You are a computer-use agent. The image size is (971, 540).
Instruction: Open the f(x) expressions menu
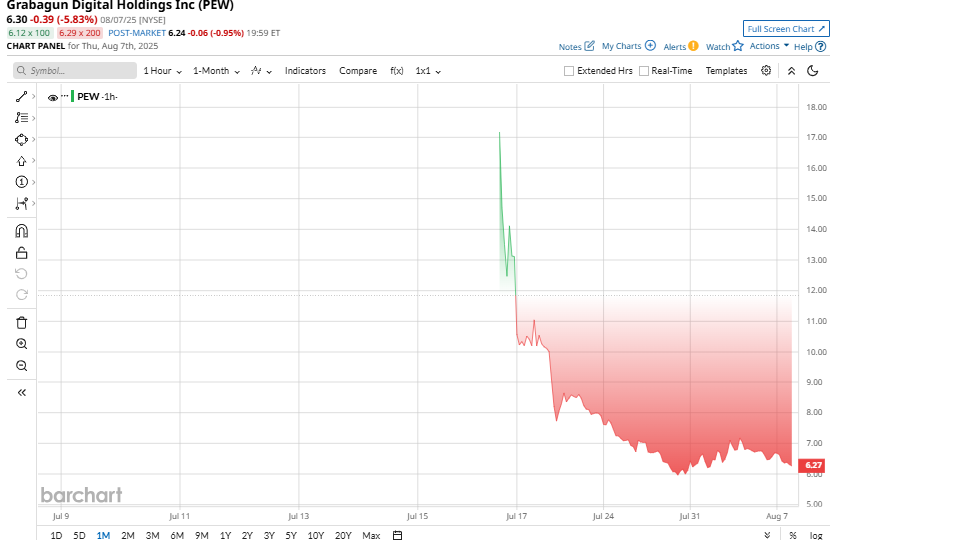[397, 71]
